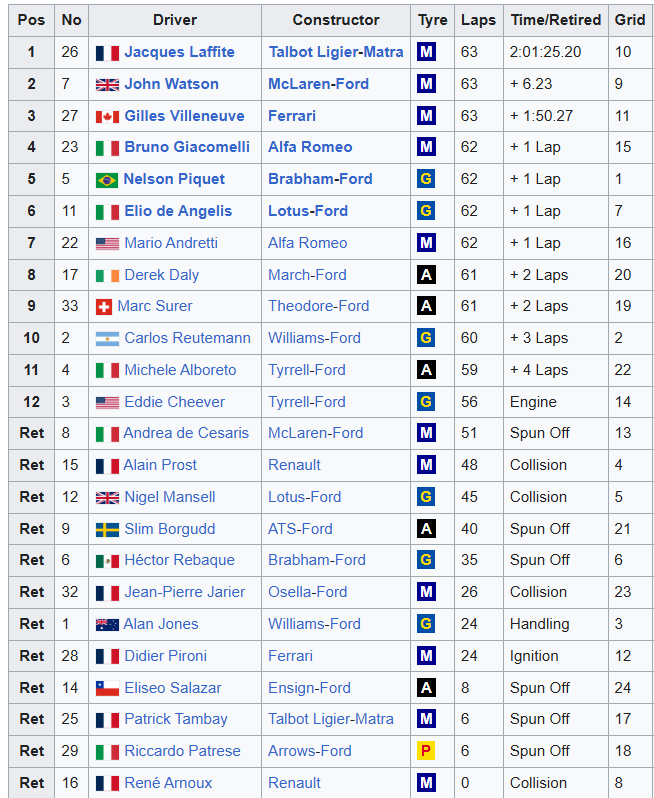Screen dimensions: 654x798
Task: Open the March-Ford constructor link
Action: coord(307,275)
